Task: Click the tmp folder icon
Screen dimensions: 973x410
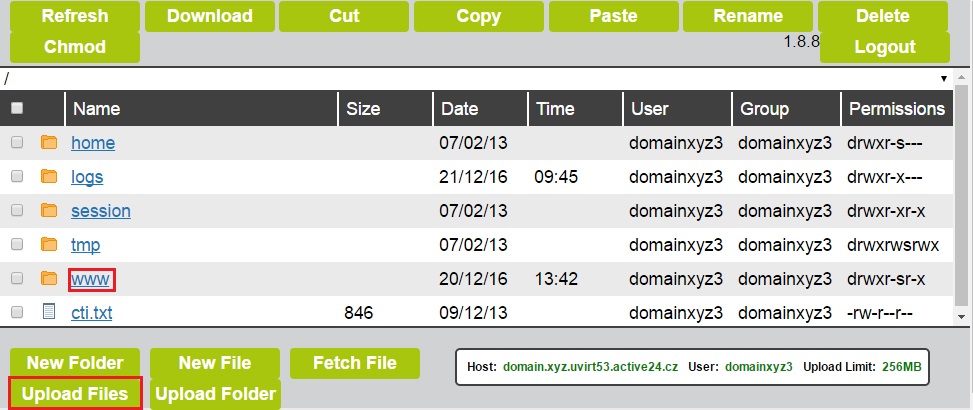Action: point(49,245)
